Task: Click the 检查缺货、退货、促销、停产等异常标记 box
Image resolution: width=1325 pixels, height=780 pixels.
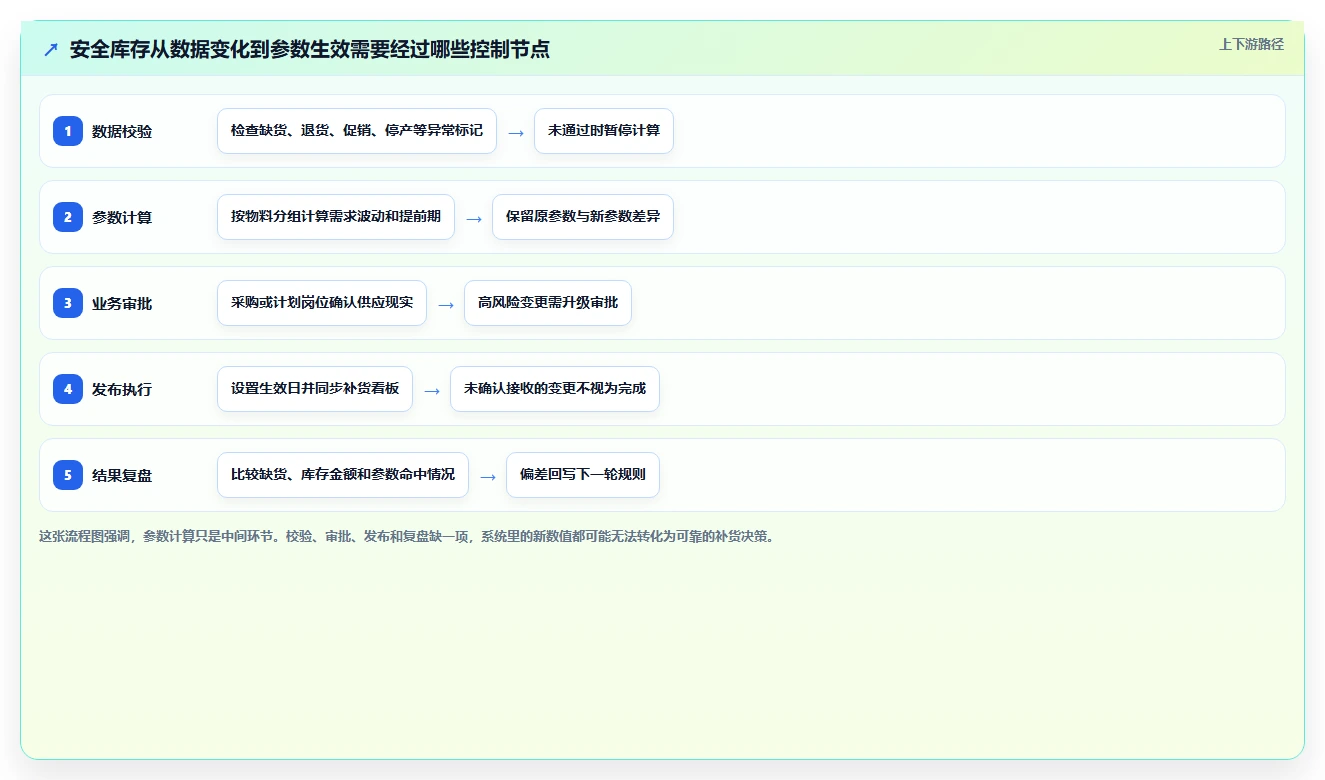Action: point(357,131)
